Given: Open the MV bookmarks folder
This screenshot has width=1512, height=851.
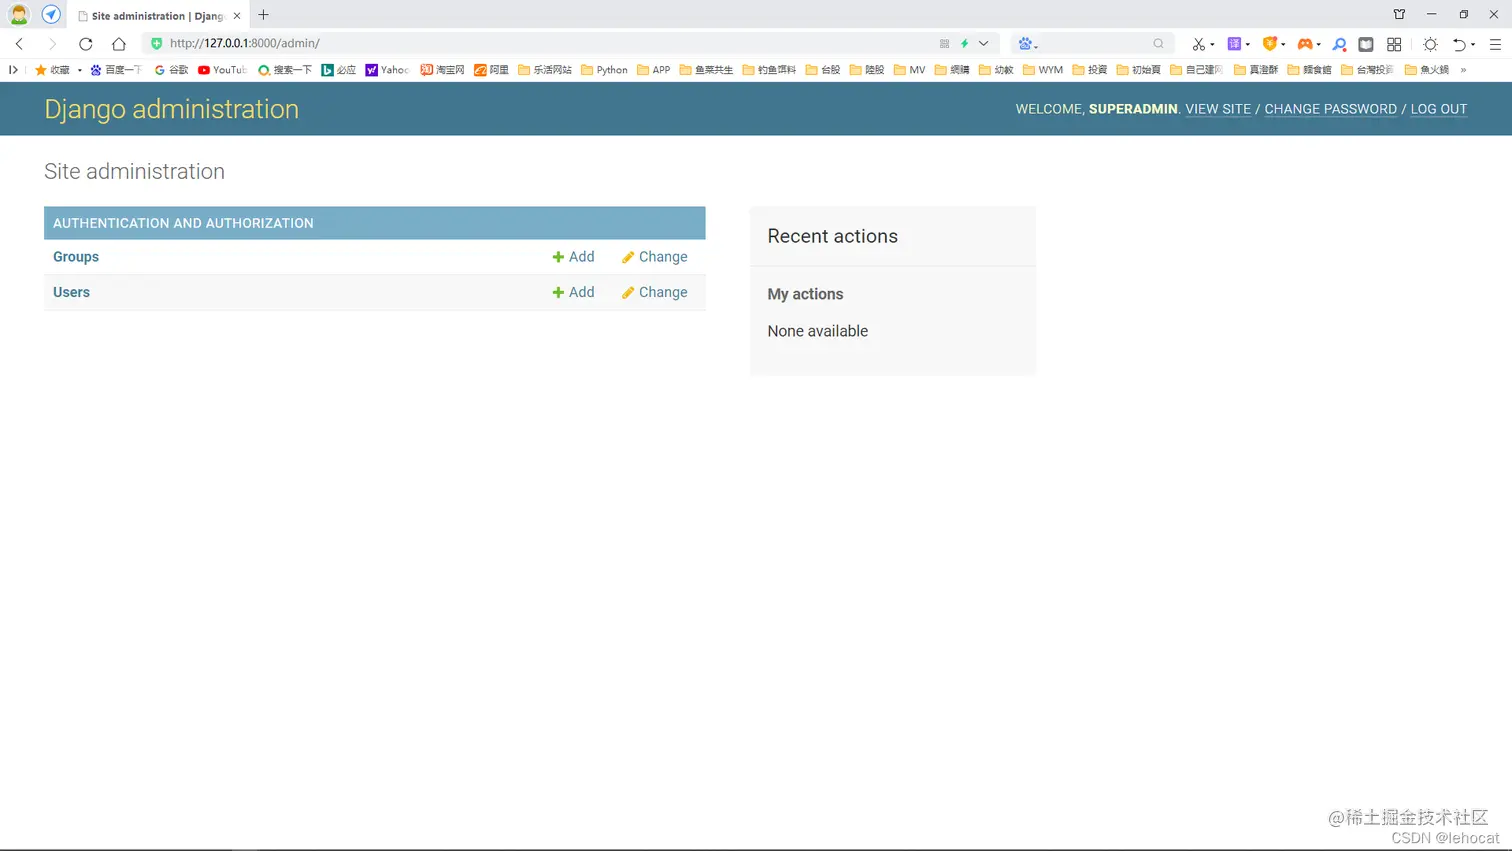Looking at the screenshot, I should click(909, 70).
